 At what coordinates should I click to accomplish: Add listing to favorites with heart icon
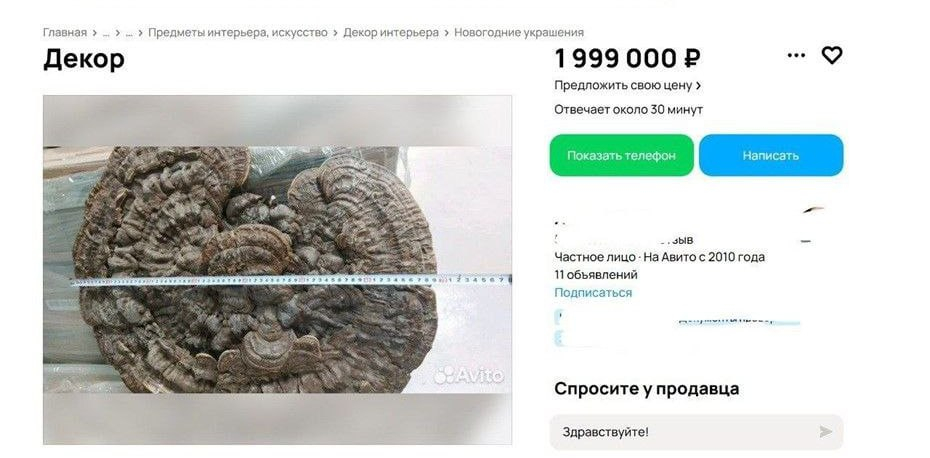[832, 56]
